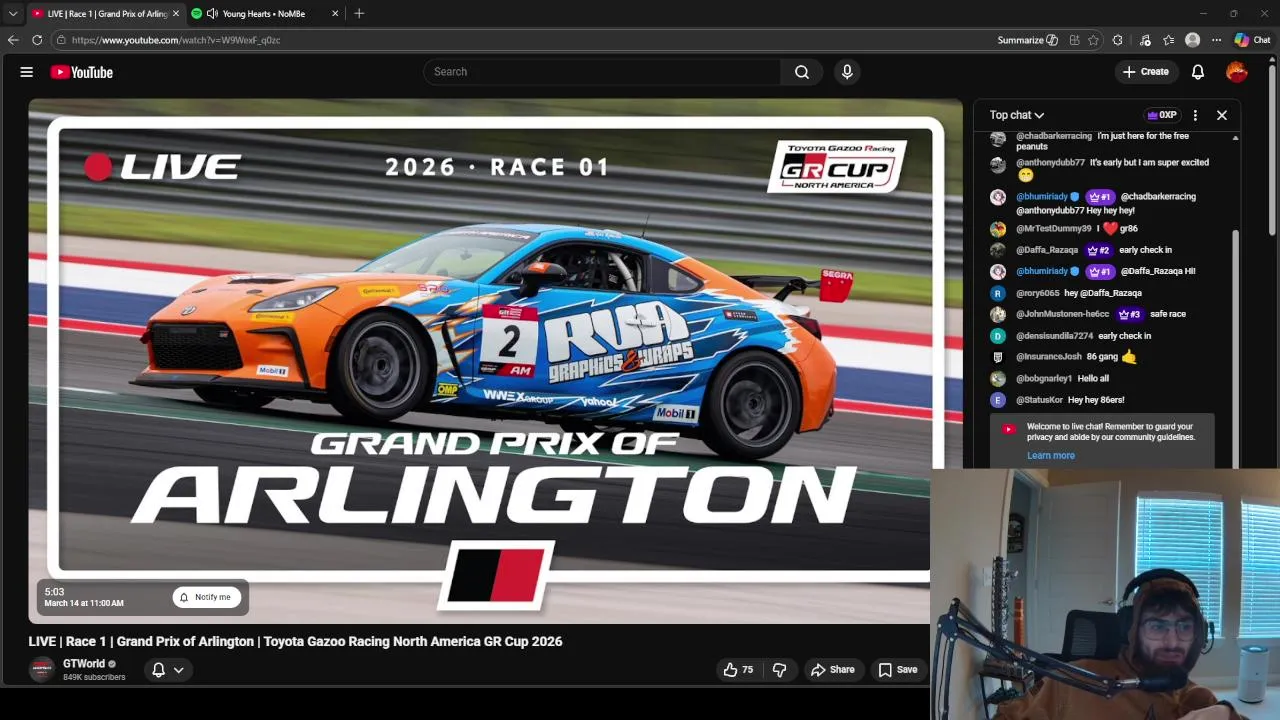Image resolution: width=1280 pixels, height=720 pixels.
Task: Click Notify me on the video
Action: tap(206, 597)
